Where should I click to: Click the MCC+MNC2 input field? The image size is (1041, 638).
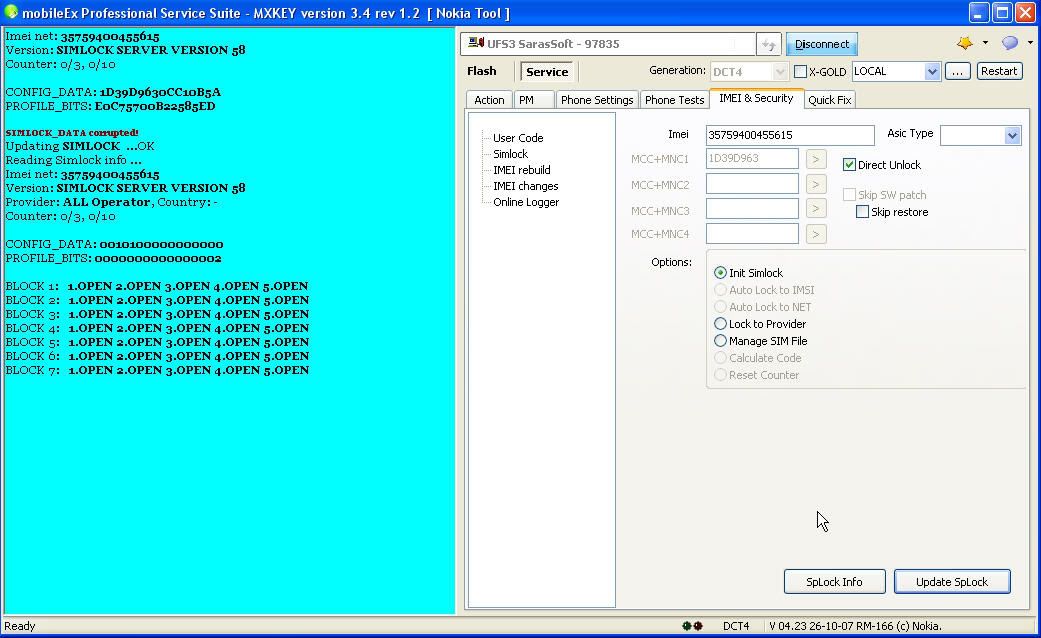(752, 184)
